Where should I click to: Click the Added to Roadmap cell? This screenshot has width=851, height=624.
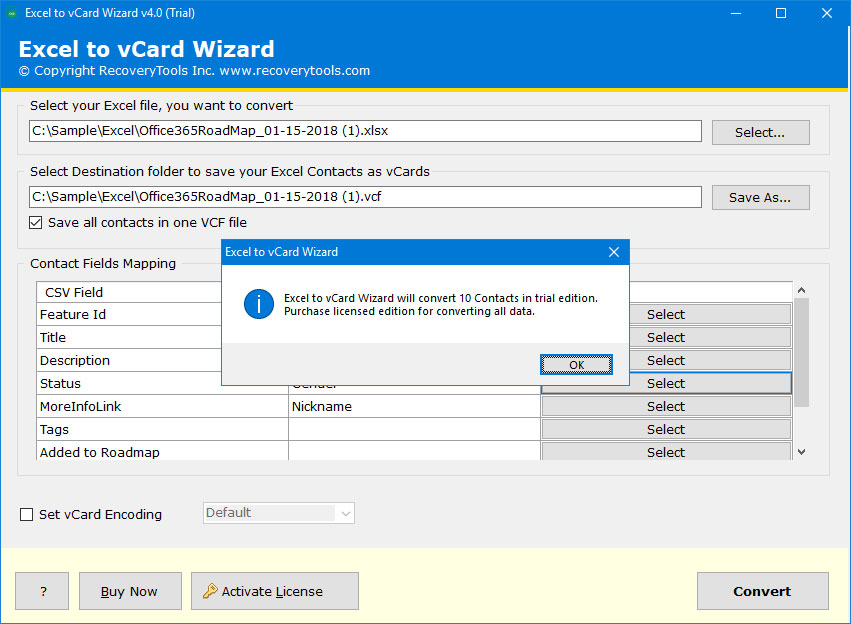click(x=162, y=451)
